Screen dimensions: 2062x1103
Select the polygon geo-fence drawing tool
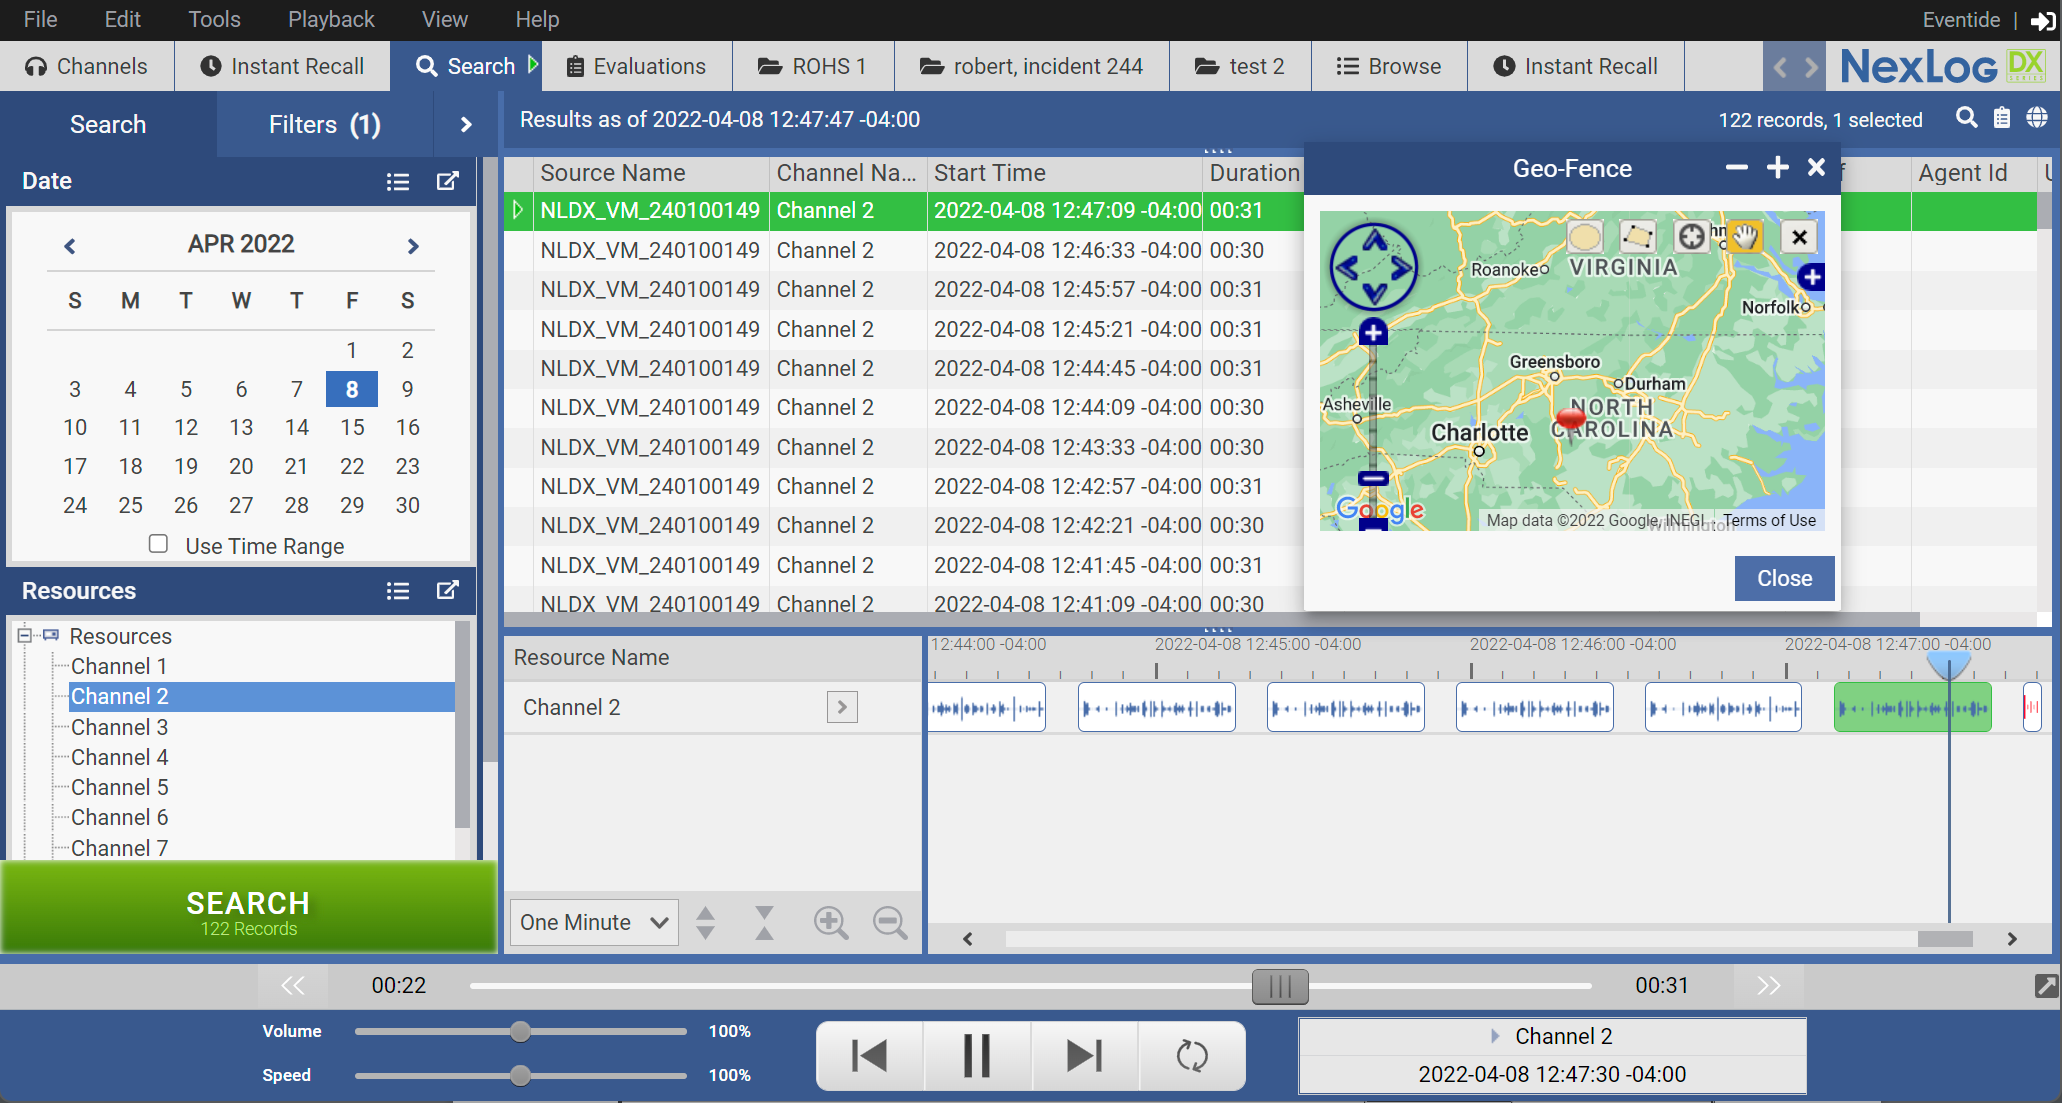(x=1637, y=237)
